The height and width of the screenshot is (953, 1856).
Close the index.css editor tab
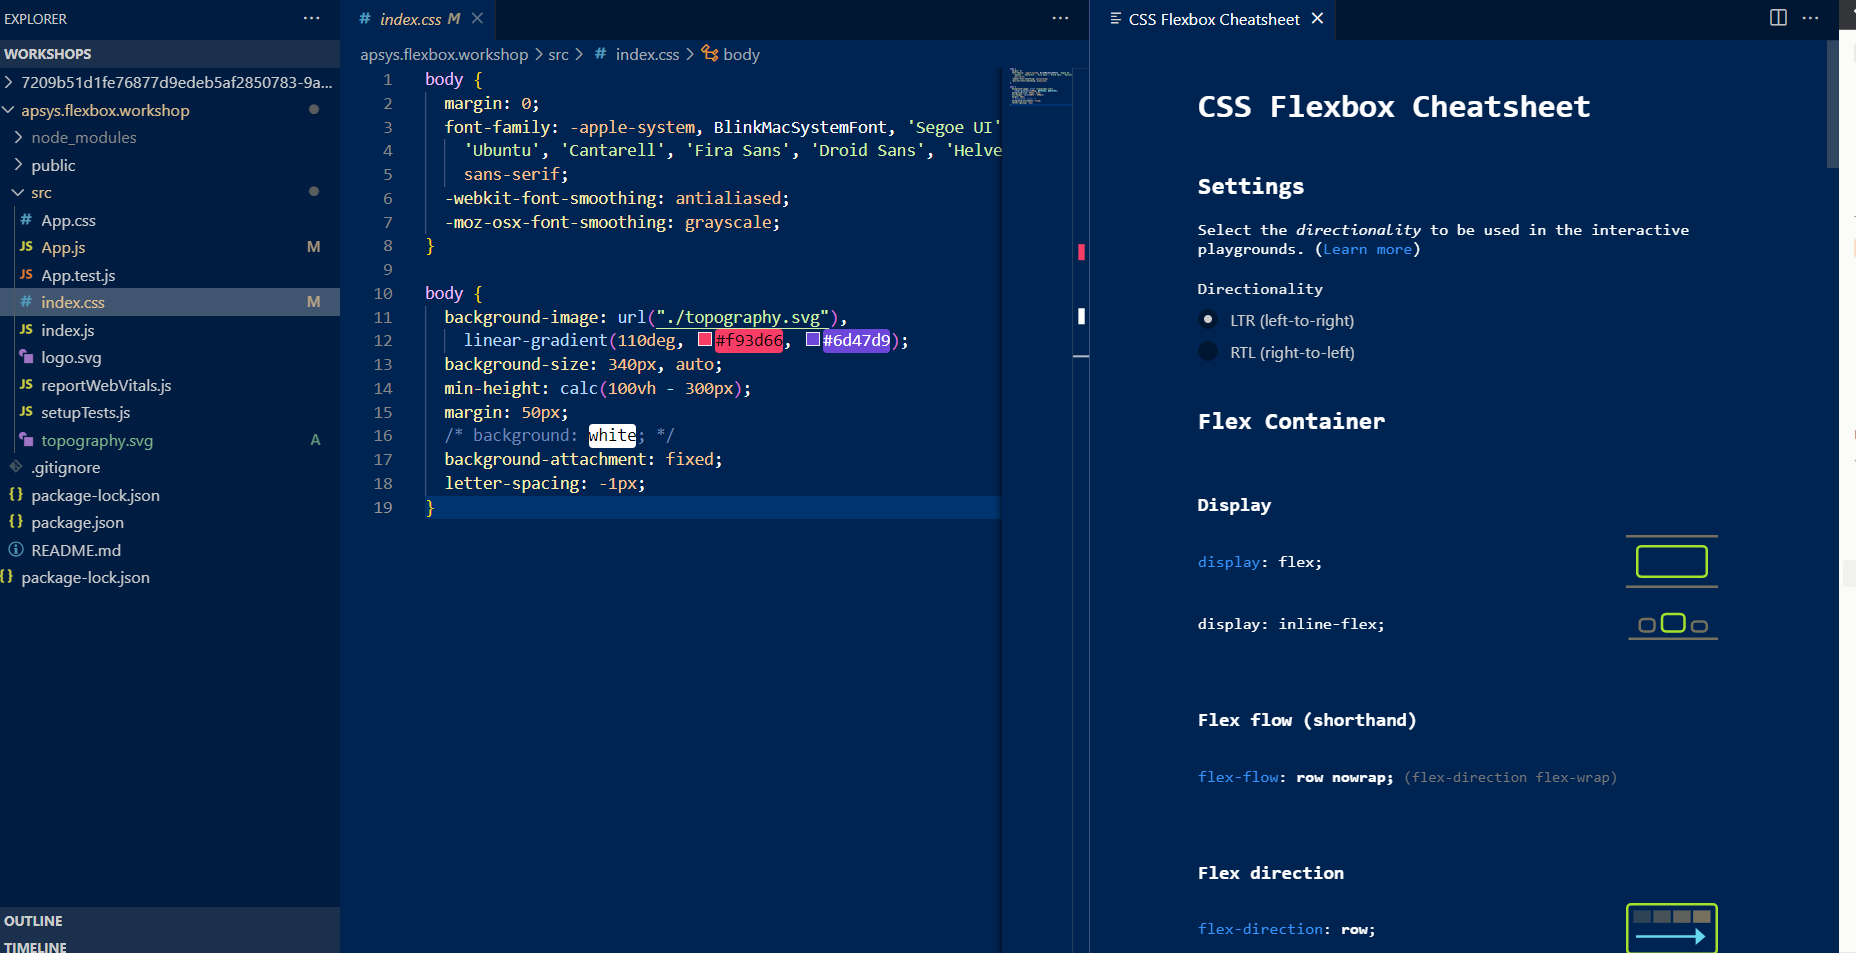(x=477, y=18)
